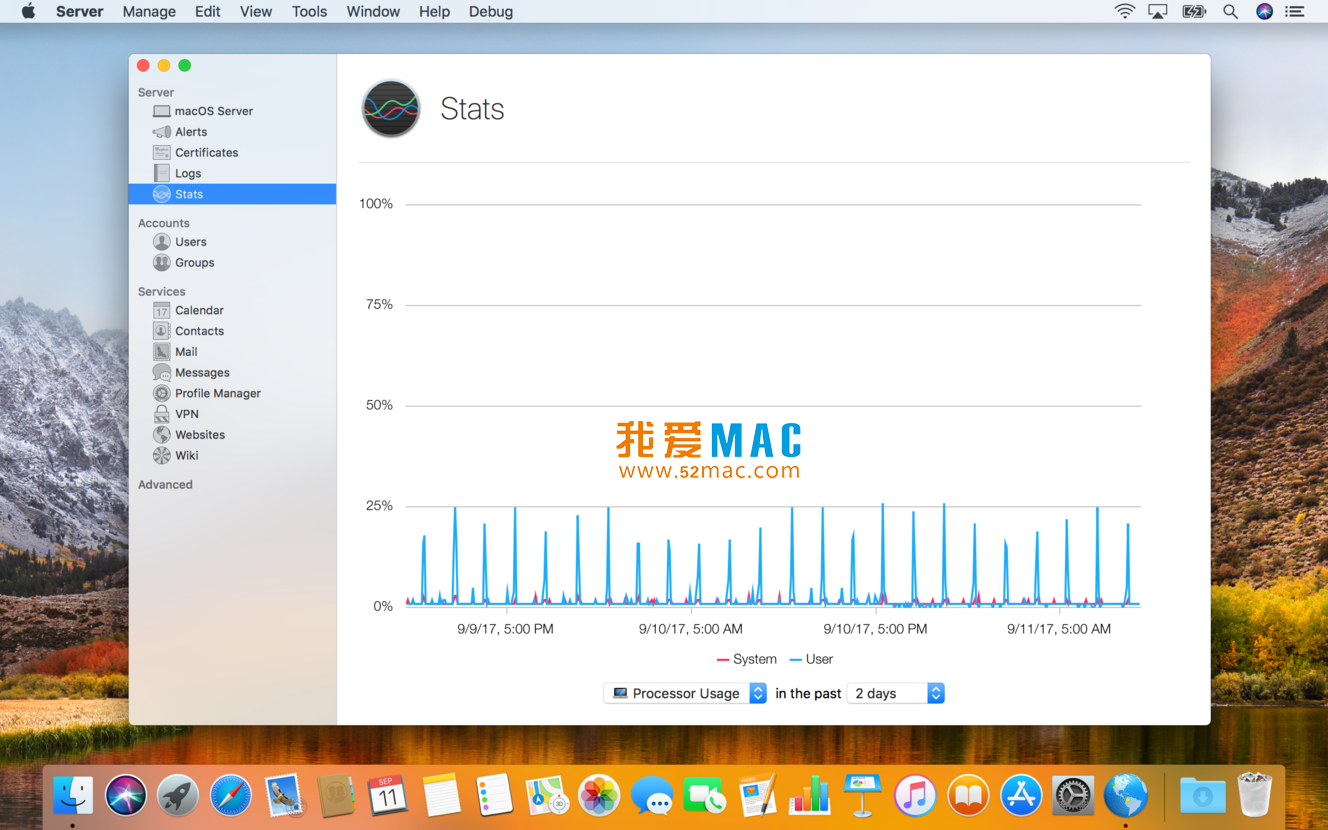Check the battery status icon
This screenshot has width=1328, height=830.
(1194, 11)
